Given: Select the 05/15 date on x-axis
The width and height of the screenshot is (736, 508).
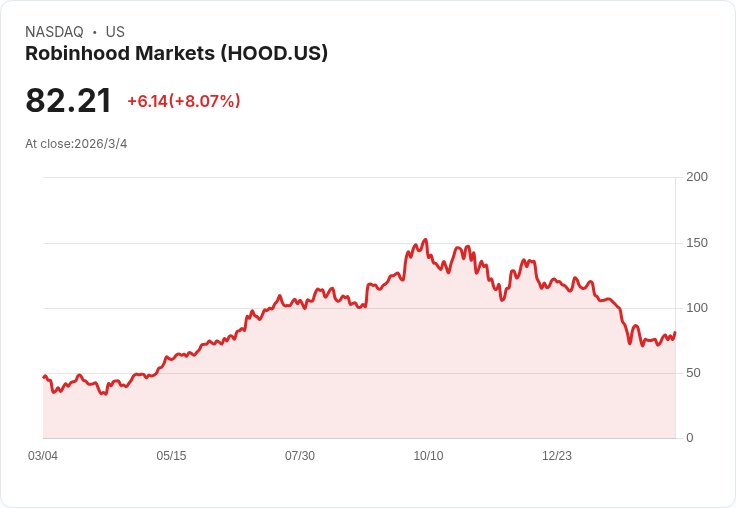Looking at the screenshot, I should [x=171, y=456].
